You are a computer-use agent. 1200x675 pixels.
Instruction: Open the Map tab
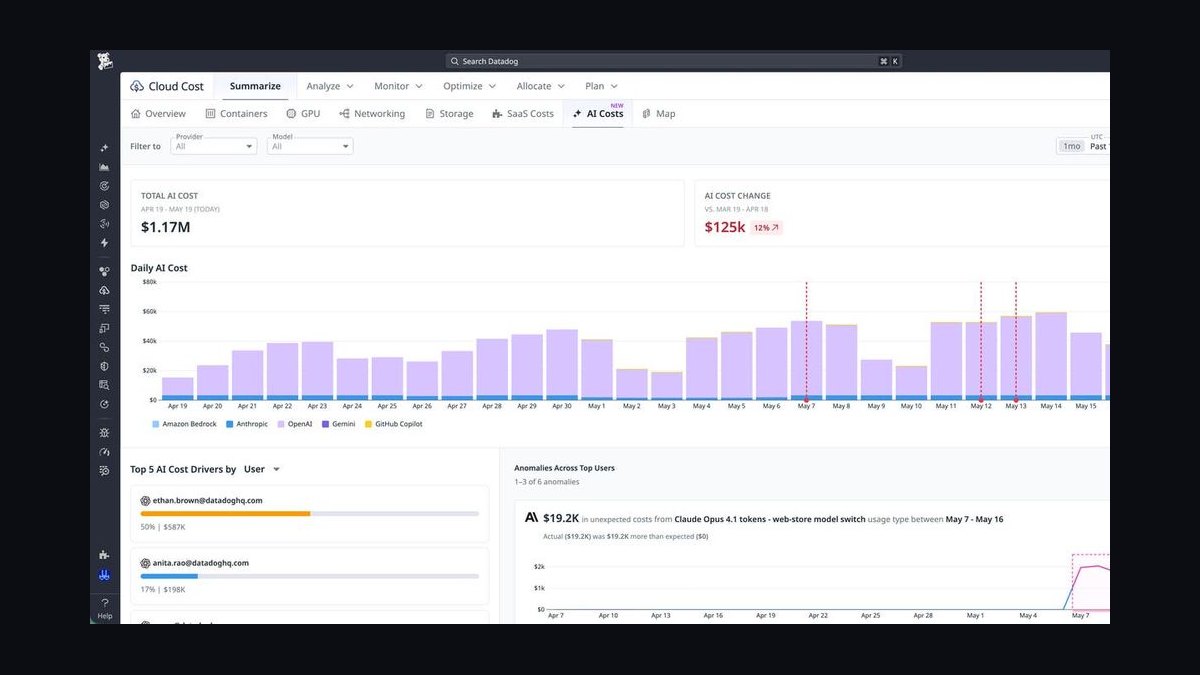[659, 114]
